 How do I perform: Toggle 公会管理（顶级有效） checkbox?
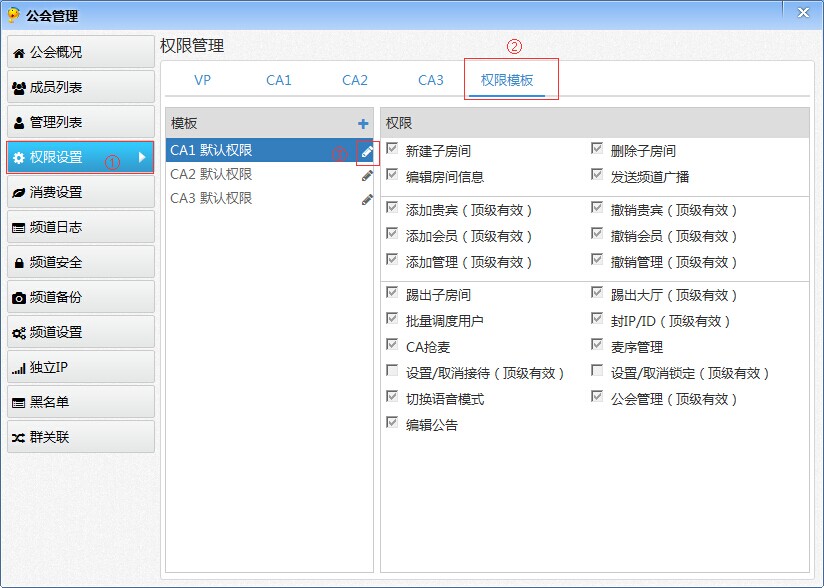(597, 397)
